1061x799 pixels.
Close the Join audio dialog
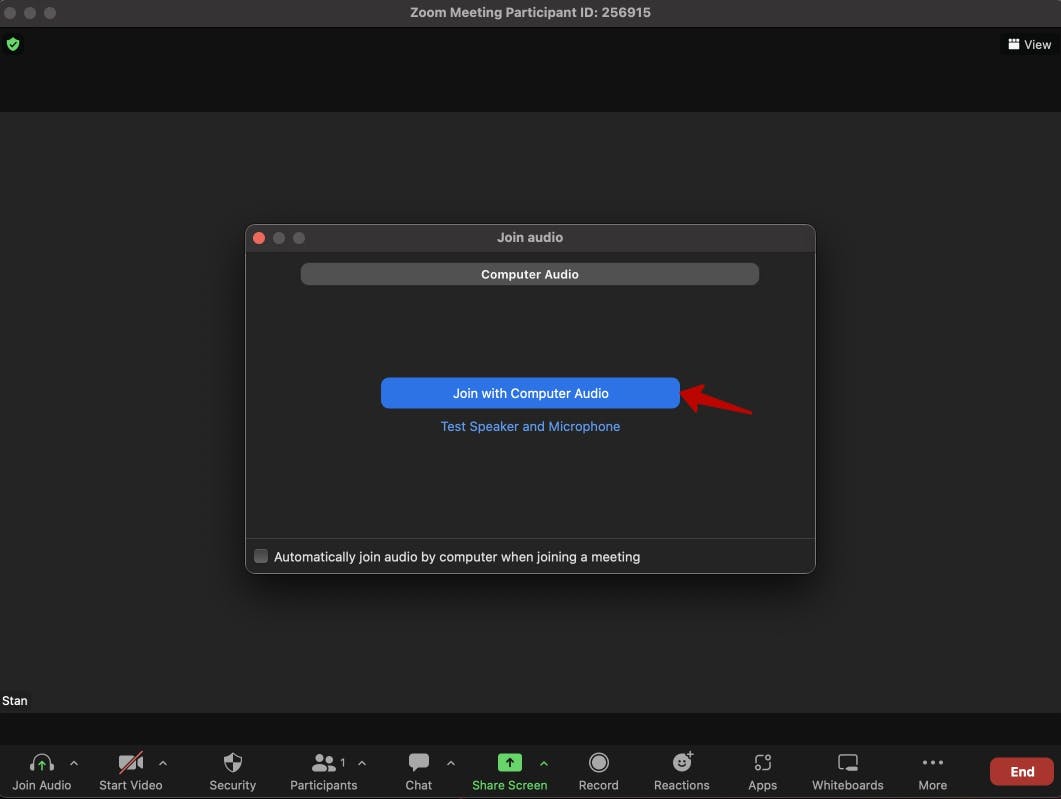(x=259, y=238)
